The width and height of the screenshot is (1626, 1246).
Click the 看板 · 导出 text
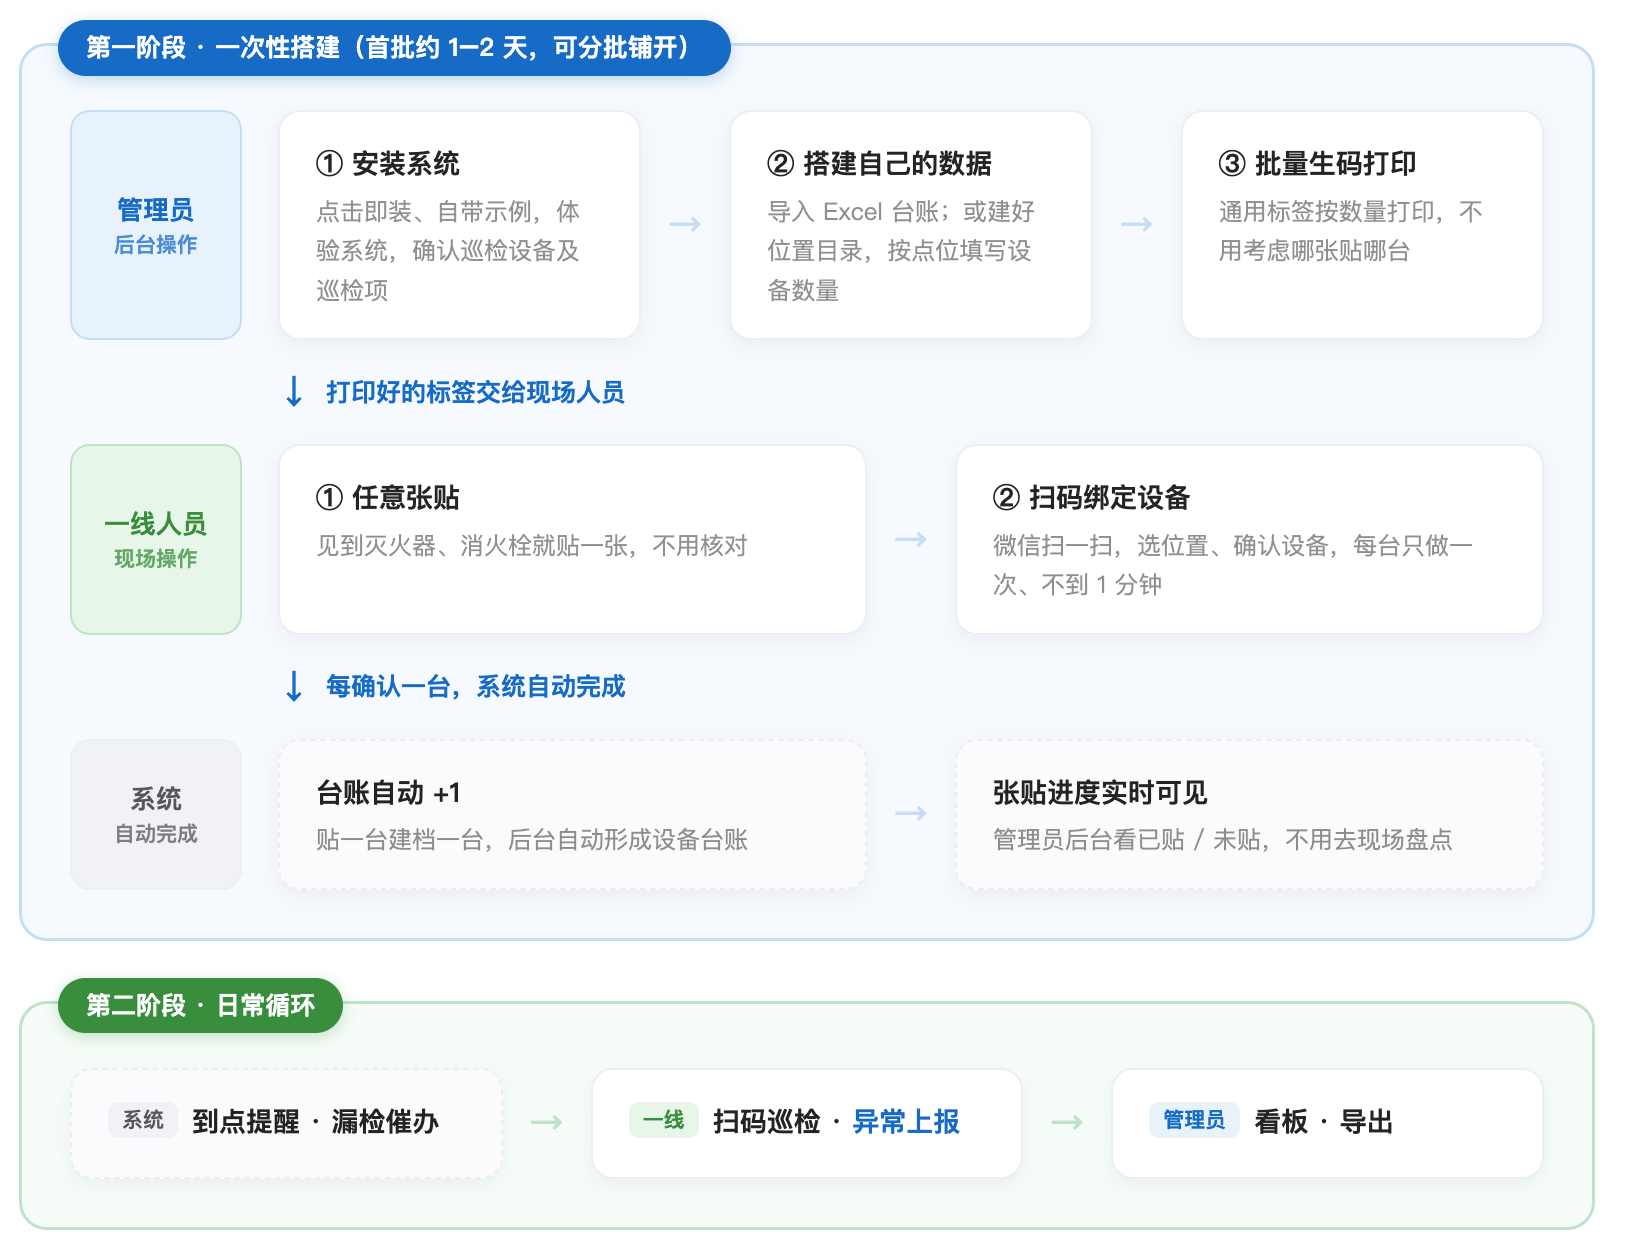(x=1324, y=1122)
